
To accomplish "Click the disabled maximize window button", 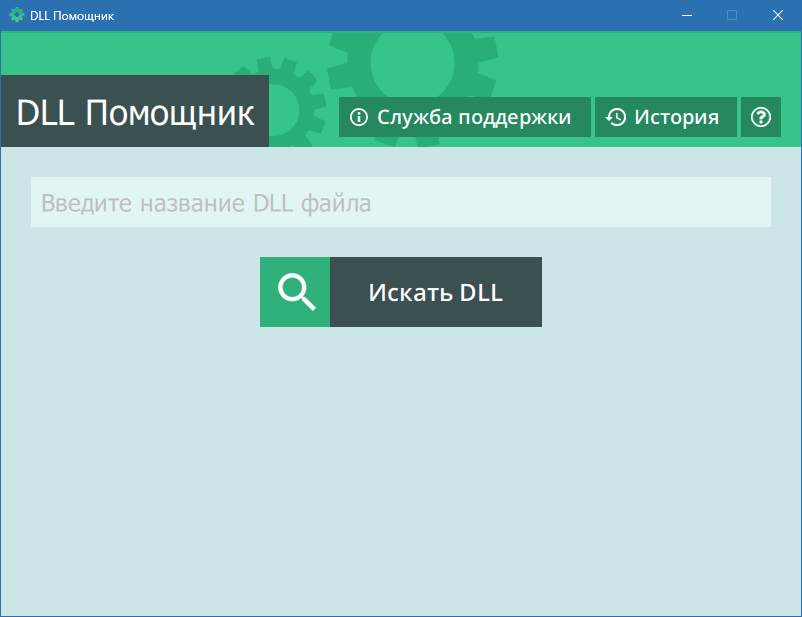I will 732,15.
